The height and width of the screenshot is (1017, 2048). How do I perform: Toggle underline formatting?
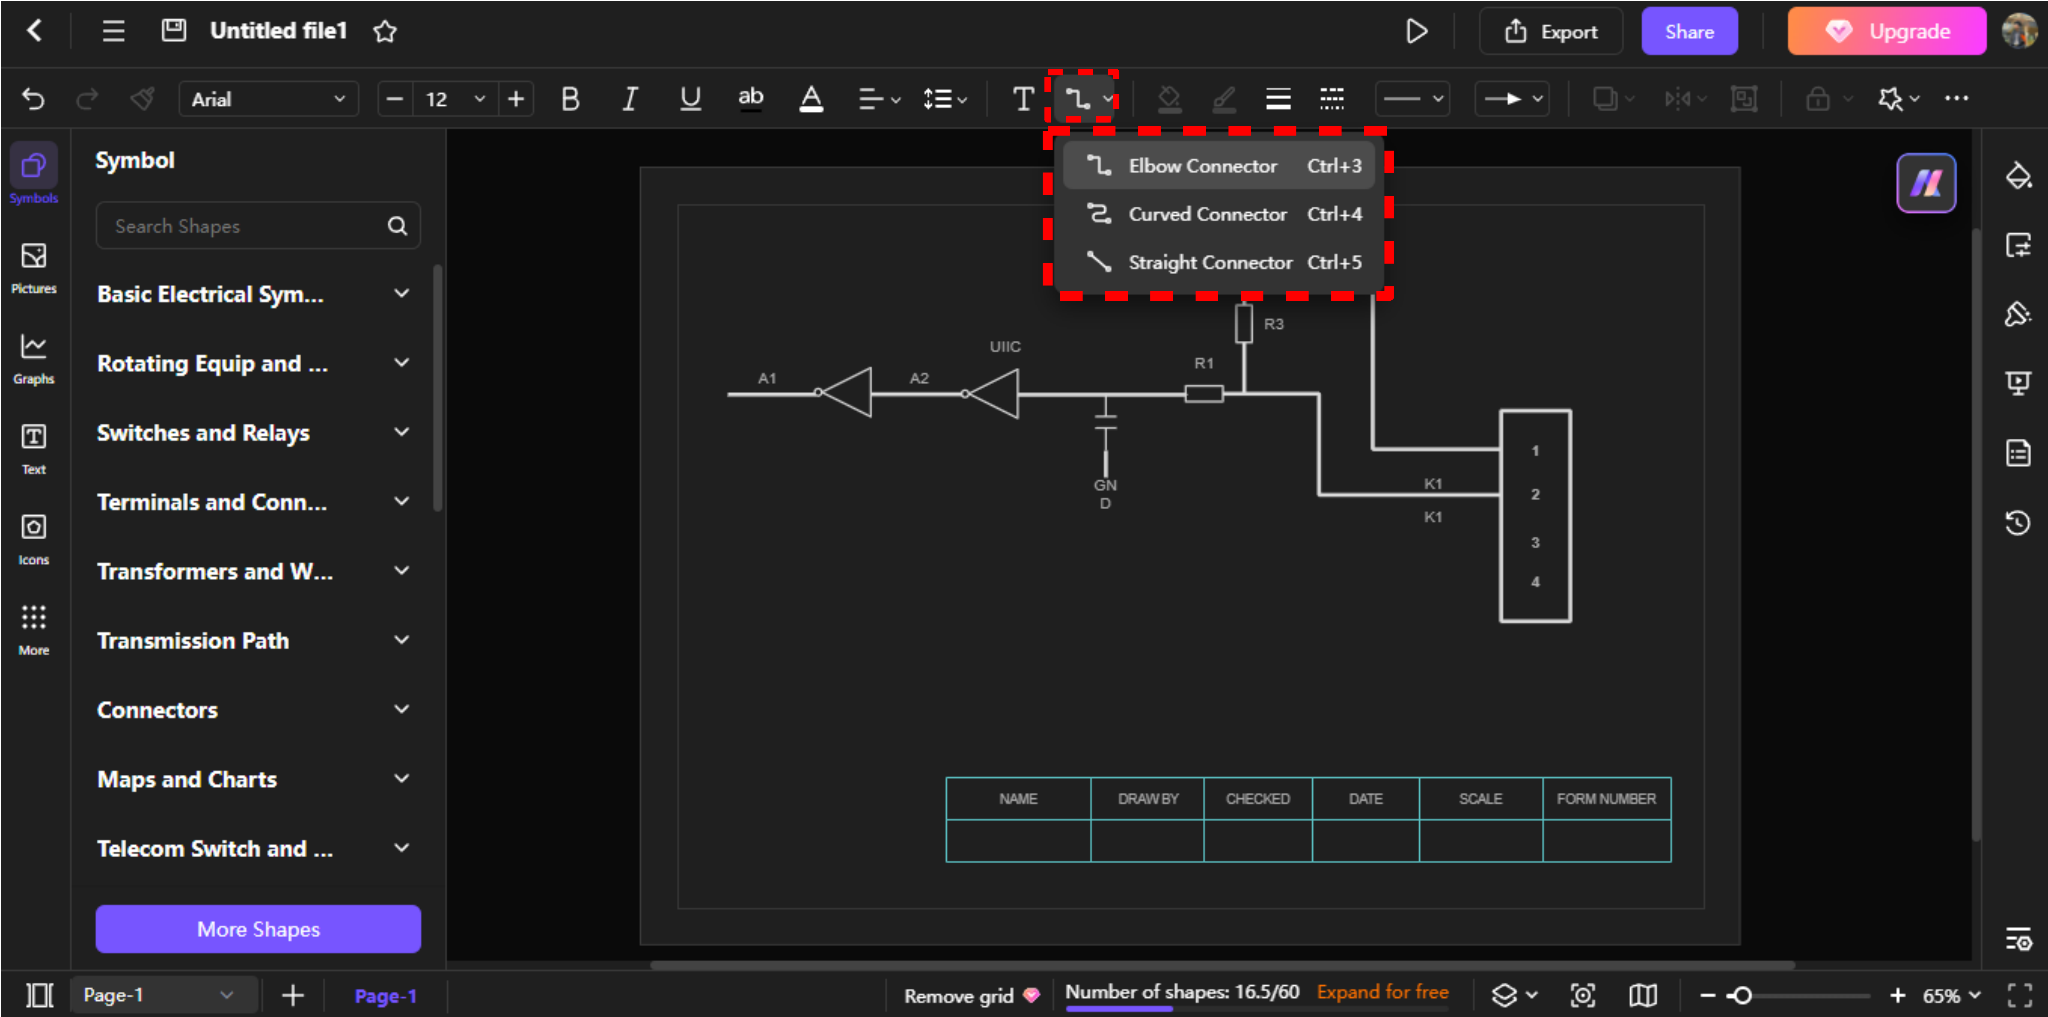(690, 99)
